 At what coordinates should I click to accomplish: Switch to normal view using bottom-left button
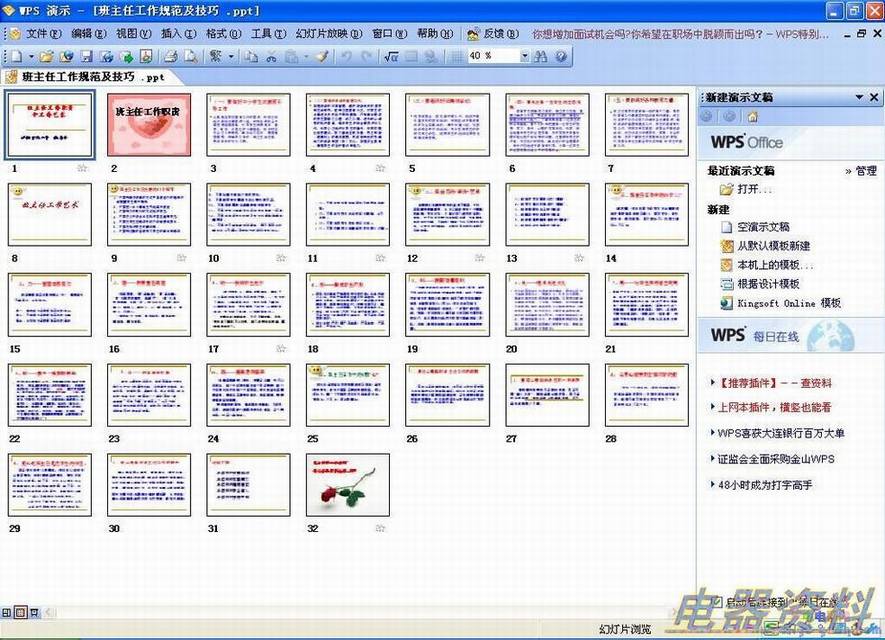(x=7, y=612)
